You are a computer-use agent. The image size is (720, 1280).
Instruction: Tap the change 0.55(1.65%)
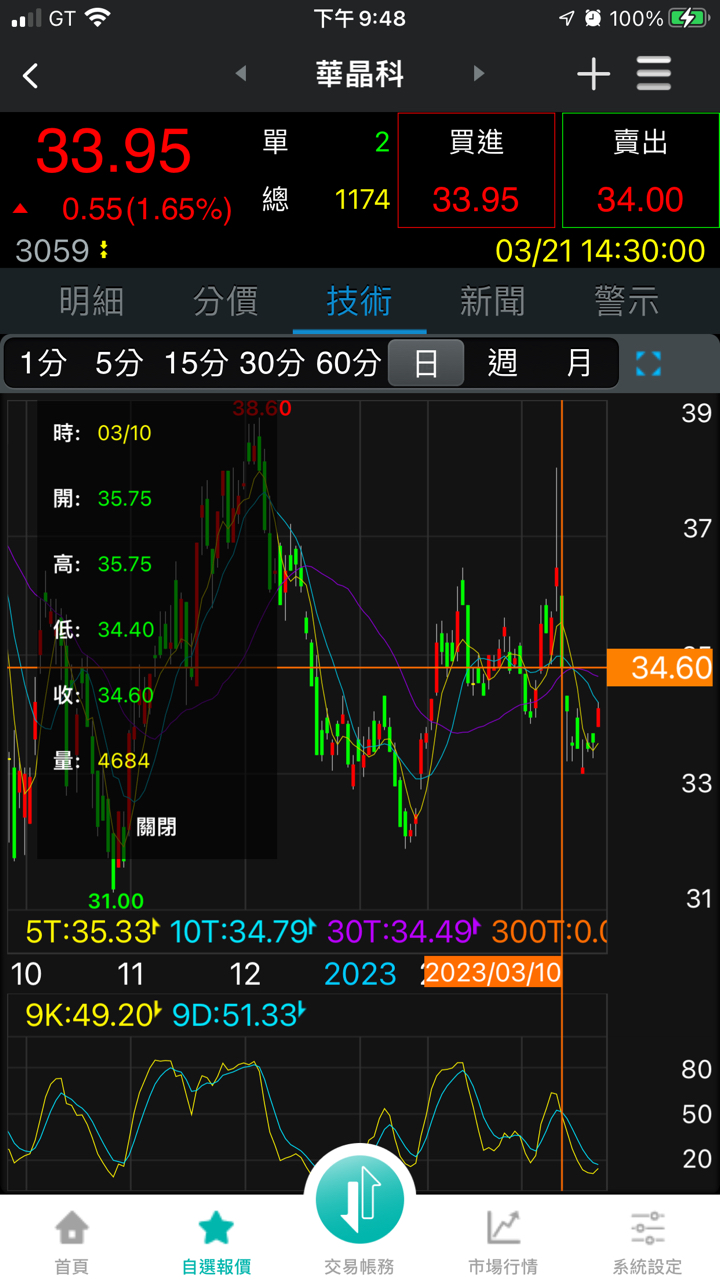147,209
